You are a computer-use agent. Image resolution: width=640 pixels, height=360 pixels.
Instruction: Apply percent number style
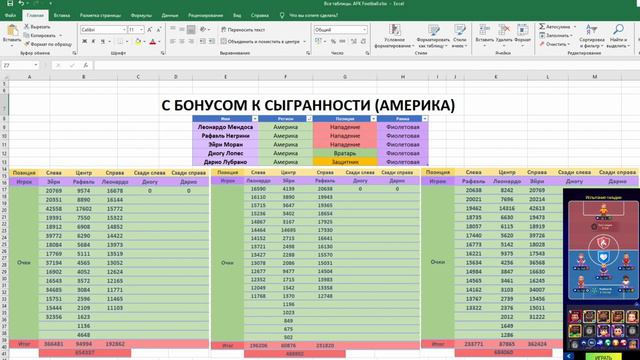333,41
